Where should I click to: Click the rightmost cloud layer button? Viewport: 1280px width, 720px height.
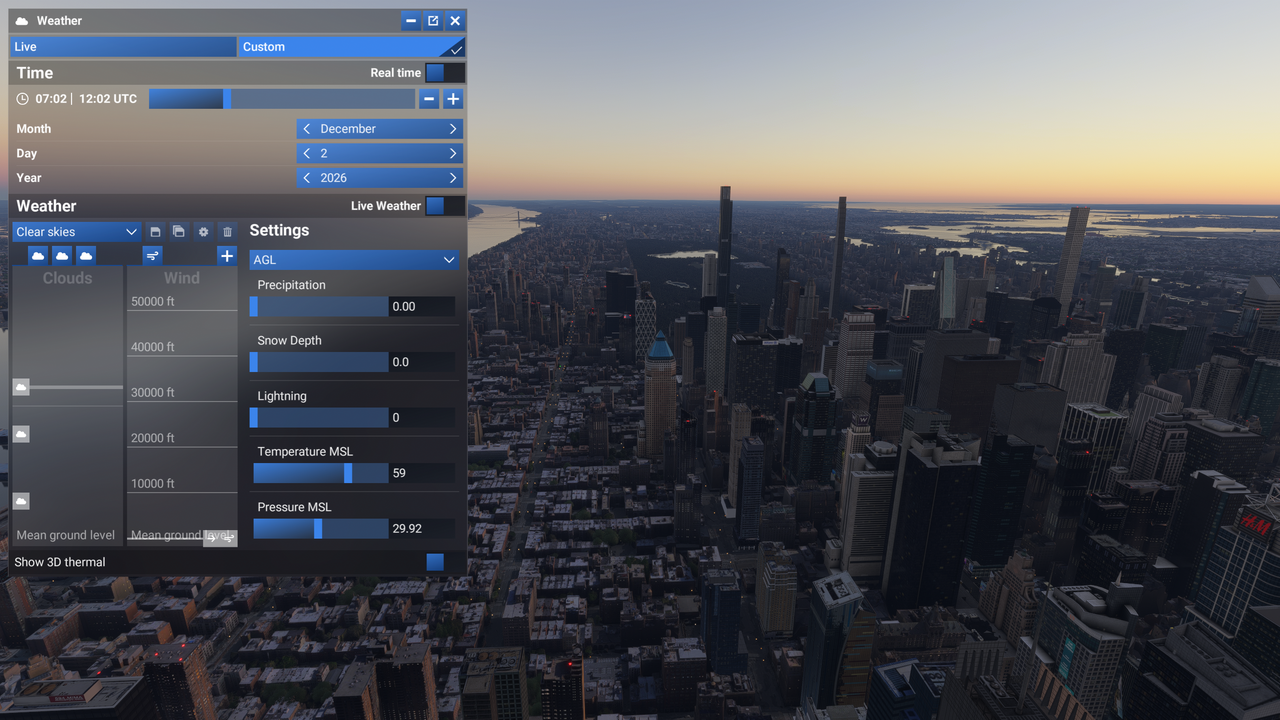(x=86, y=256)
